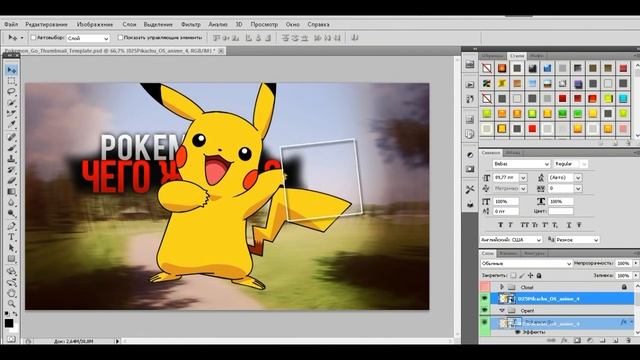The width and height of the screenshot is (640, 360).
Task: Open the Слой auto-select dropdown
Action: pyautogui.click(x=88, y=38)
